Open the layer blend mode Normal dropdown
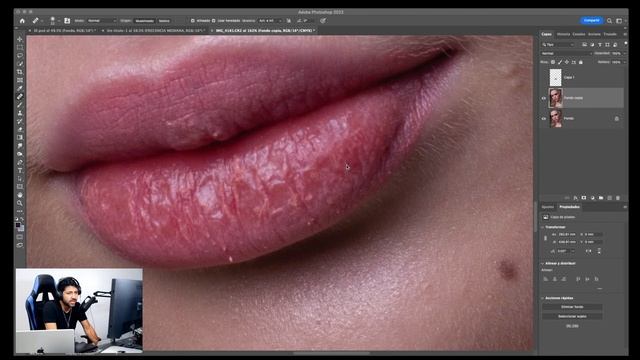 (566, 53)
